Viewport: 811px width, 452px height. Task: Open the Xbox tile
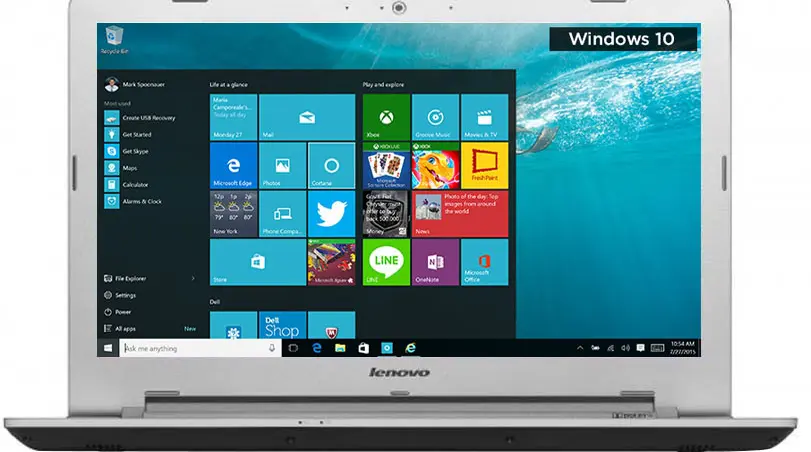[x=386, y=117]
